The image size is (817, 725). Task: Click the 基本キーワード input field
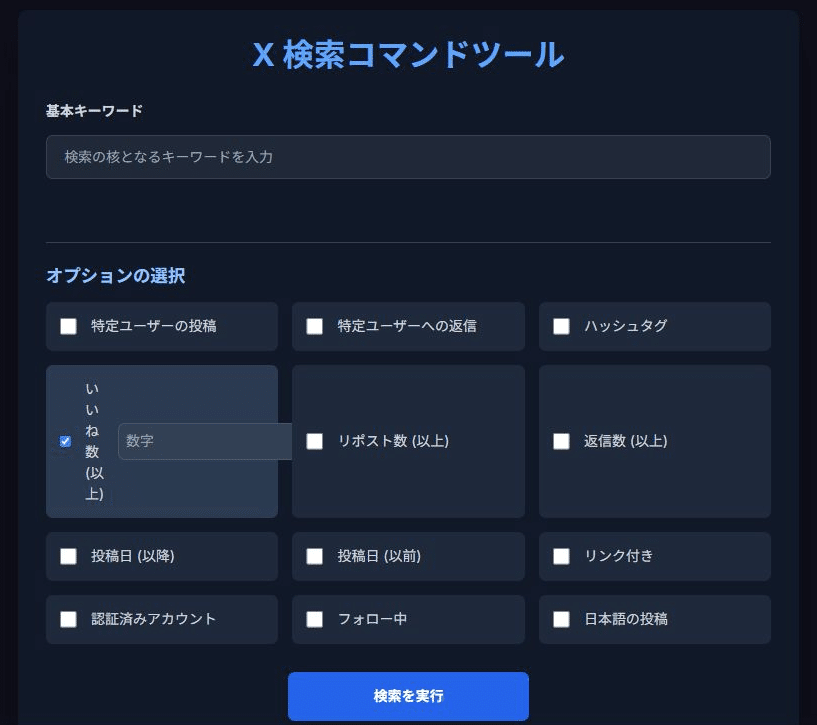[408, 156]
